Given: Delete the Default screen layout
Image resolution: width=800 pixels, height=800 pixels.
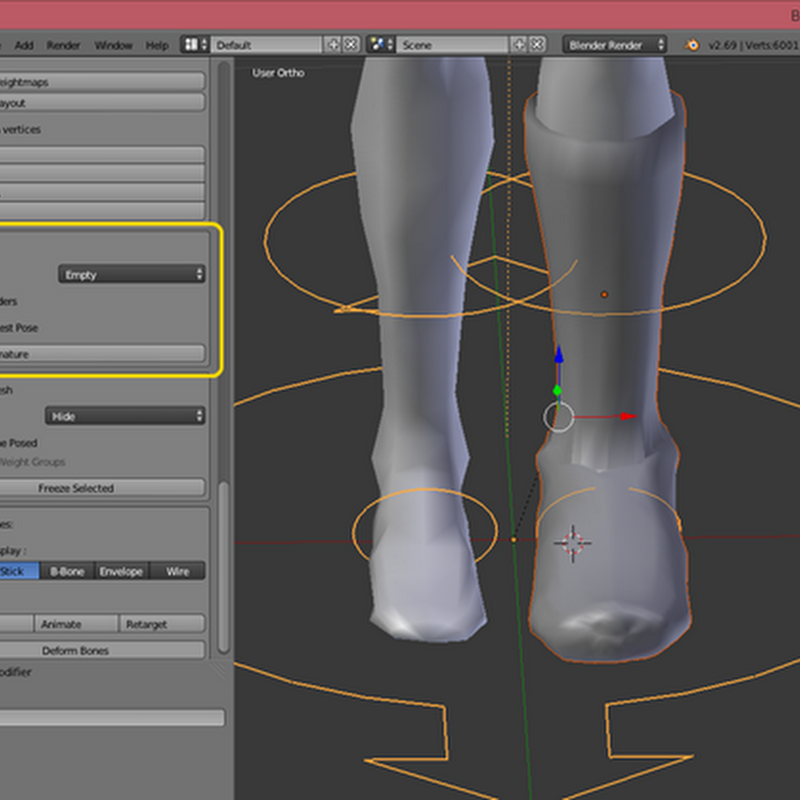Looking at the screenshot, I should [x=352, y=45].
